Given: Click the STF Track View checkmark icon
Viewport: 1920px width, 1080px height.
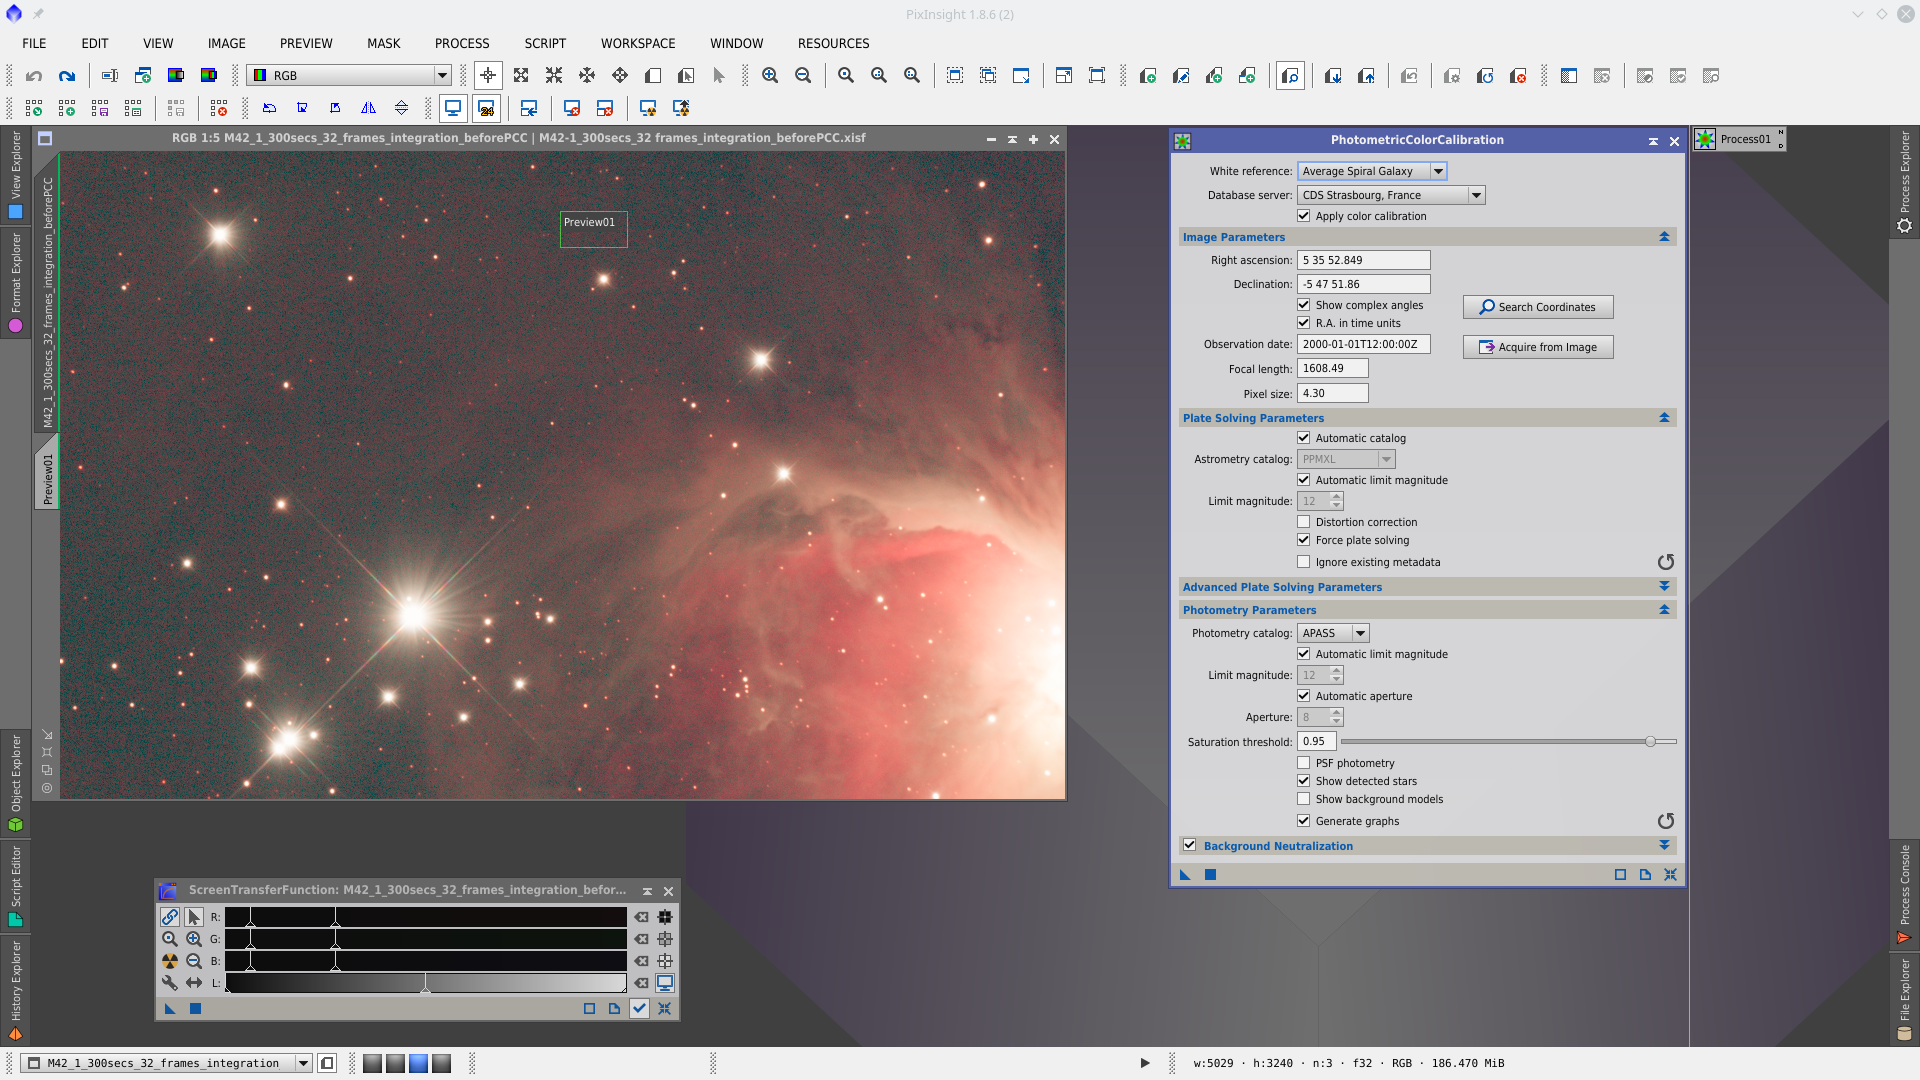Looking at the screenshot, I should [x=639, y=1009].
